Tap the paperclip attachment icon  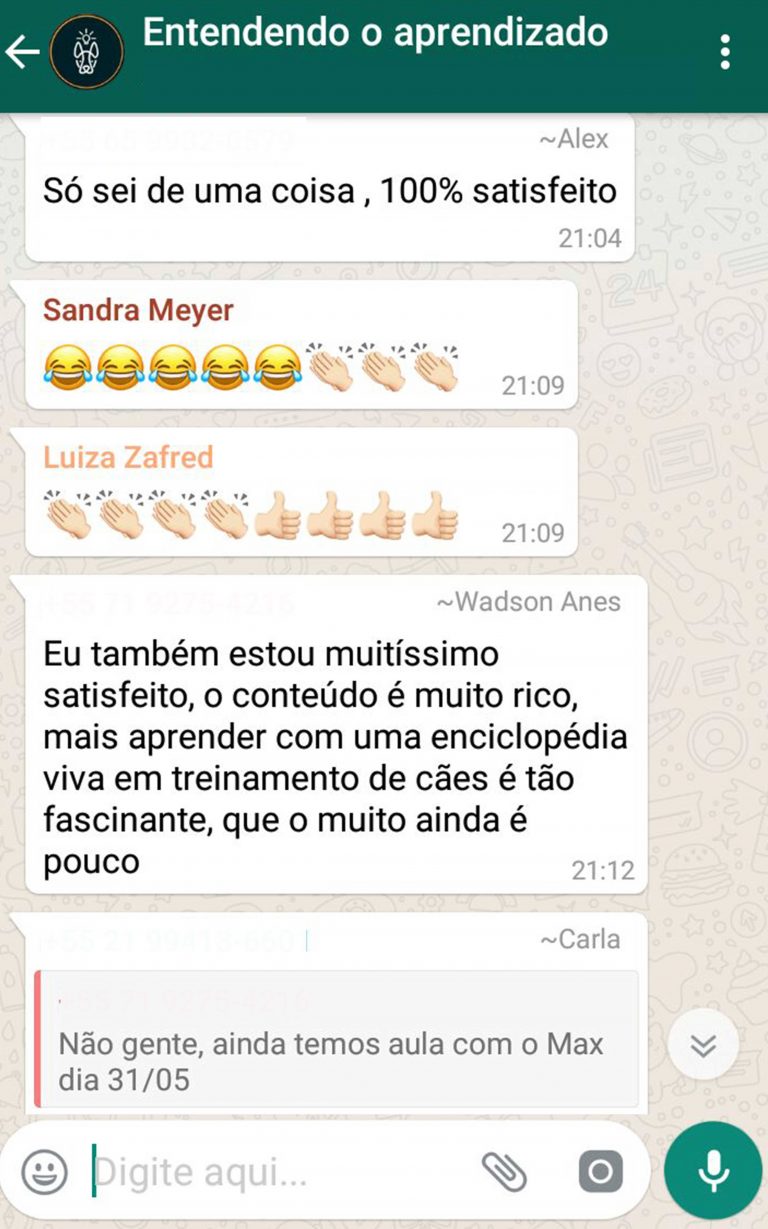(x=505, y=1171)
